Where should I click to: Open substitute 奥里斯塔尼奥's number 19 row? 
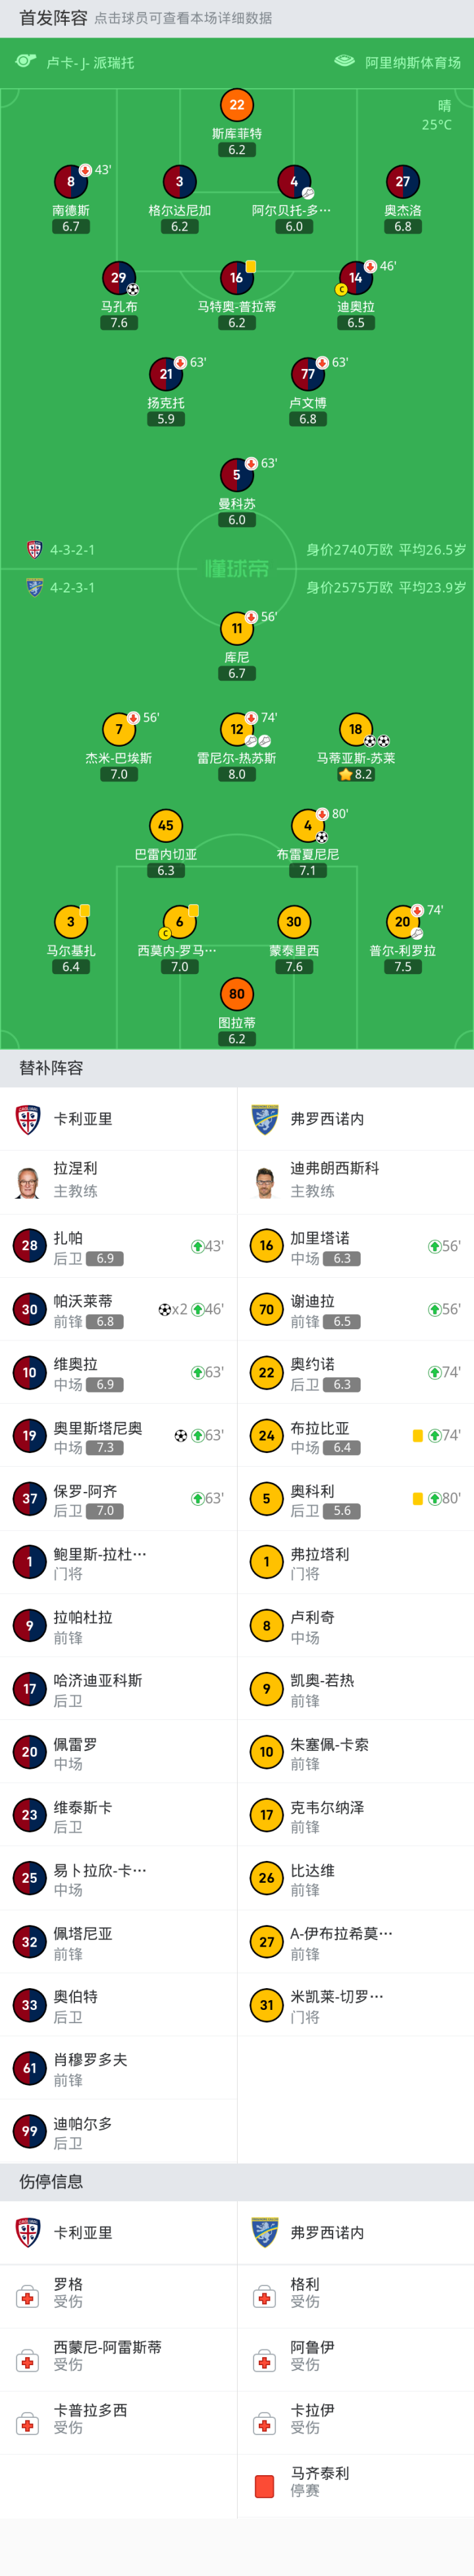(118, 1436)
